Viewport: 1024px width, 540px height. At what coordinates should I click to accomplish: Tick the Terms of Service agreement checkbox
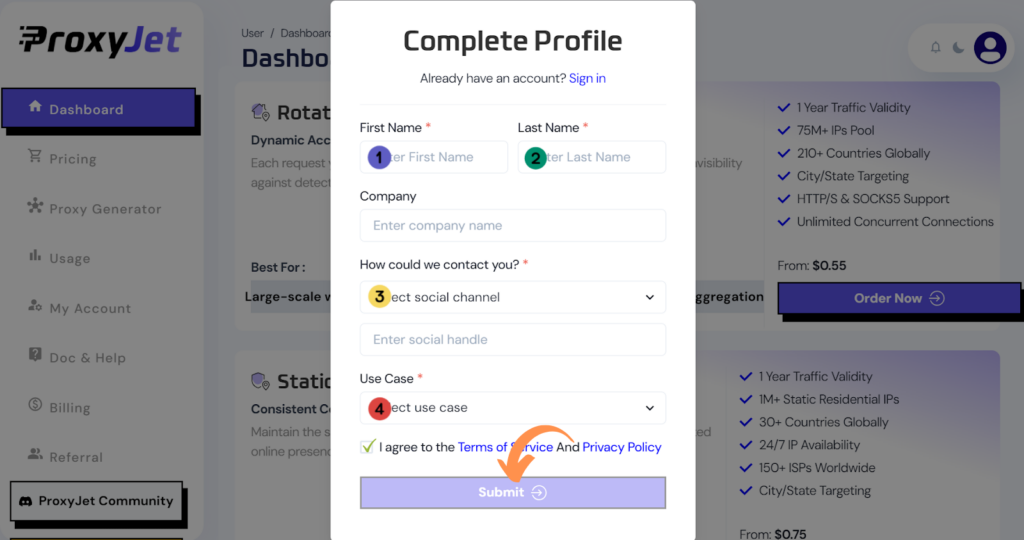(368, 447)
